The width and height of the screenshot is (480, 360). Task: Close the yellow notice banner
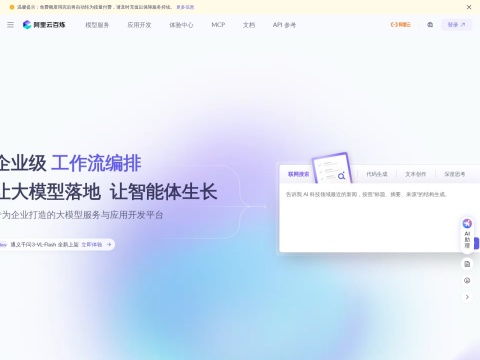pyautogui.click(x=469, y=7)
